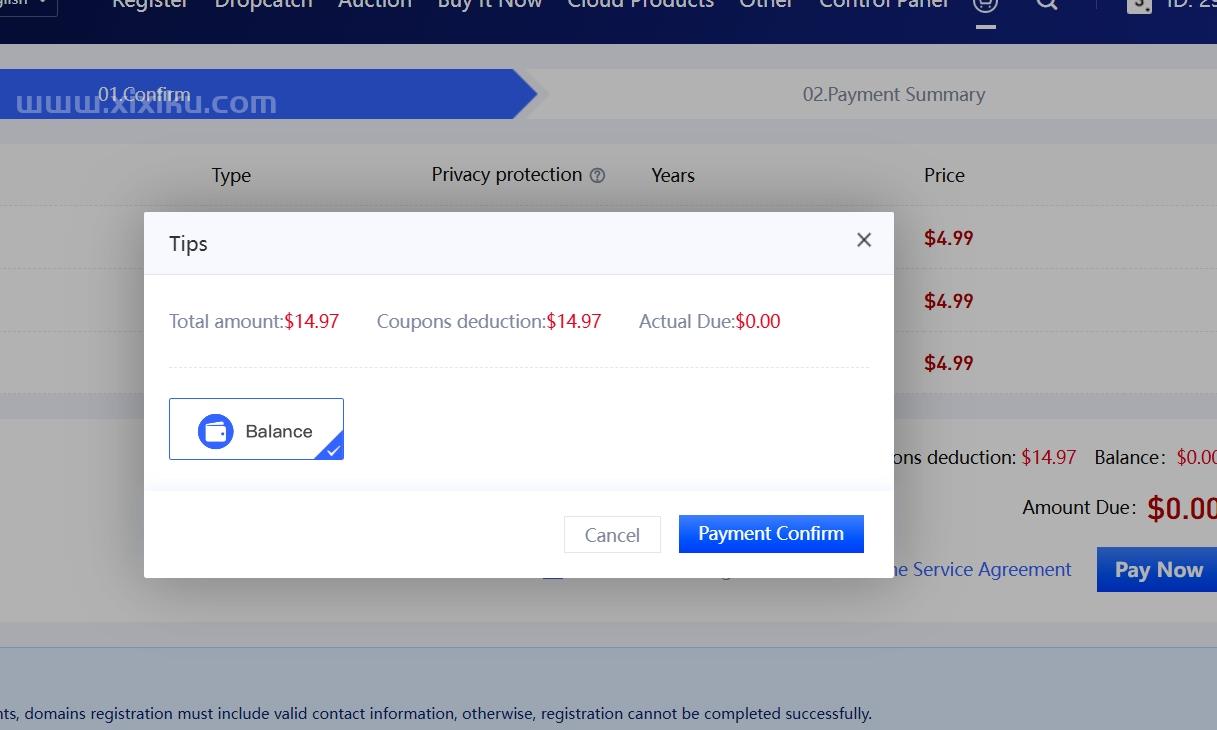
Task: Click the blue wallet icon
Action: pyautogui.click(x=215, y=431)
